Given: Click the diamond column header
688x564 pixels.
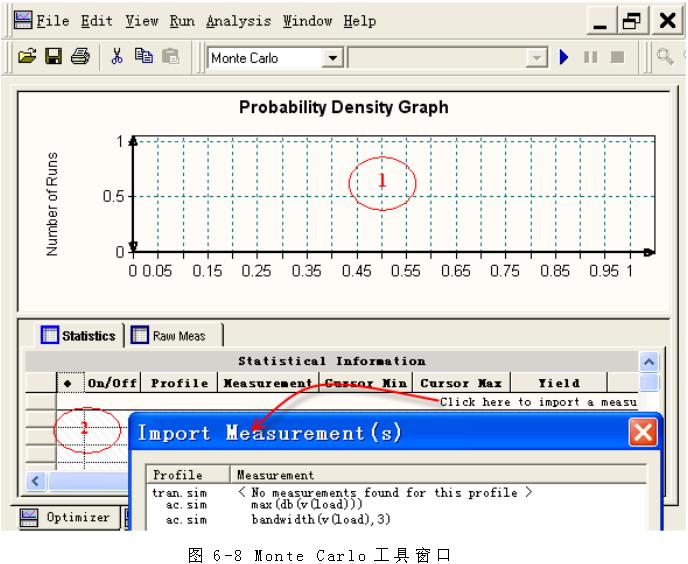Looking at the screenshot, I should [x=68, y=383].
